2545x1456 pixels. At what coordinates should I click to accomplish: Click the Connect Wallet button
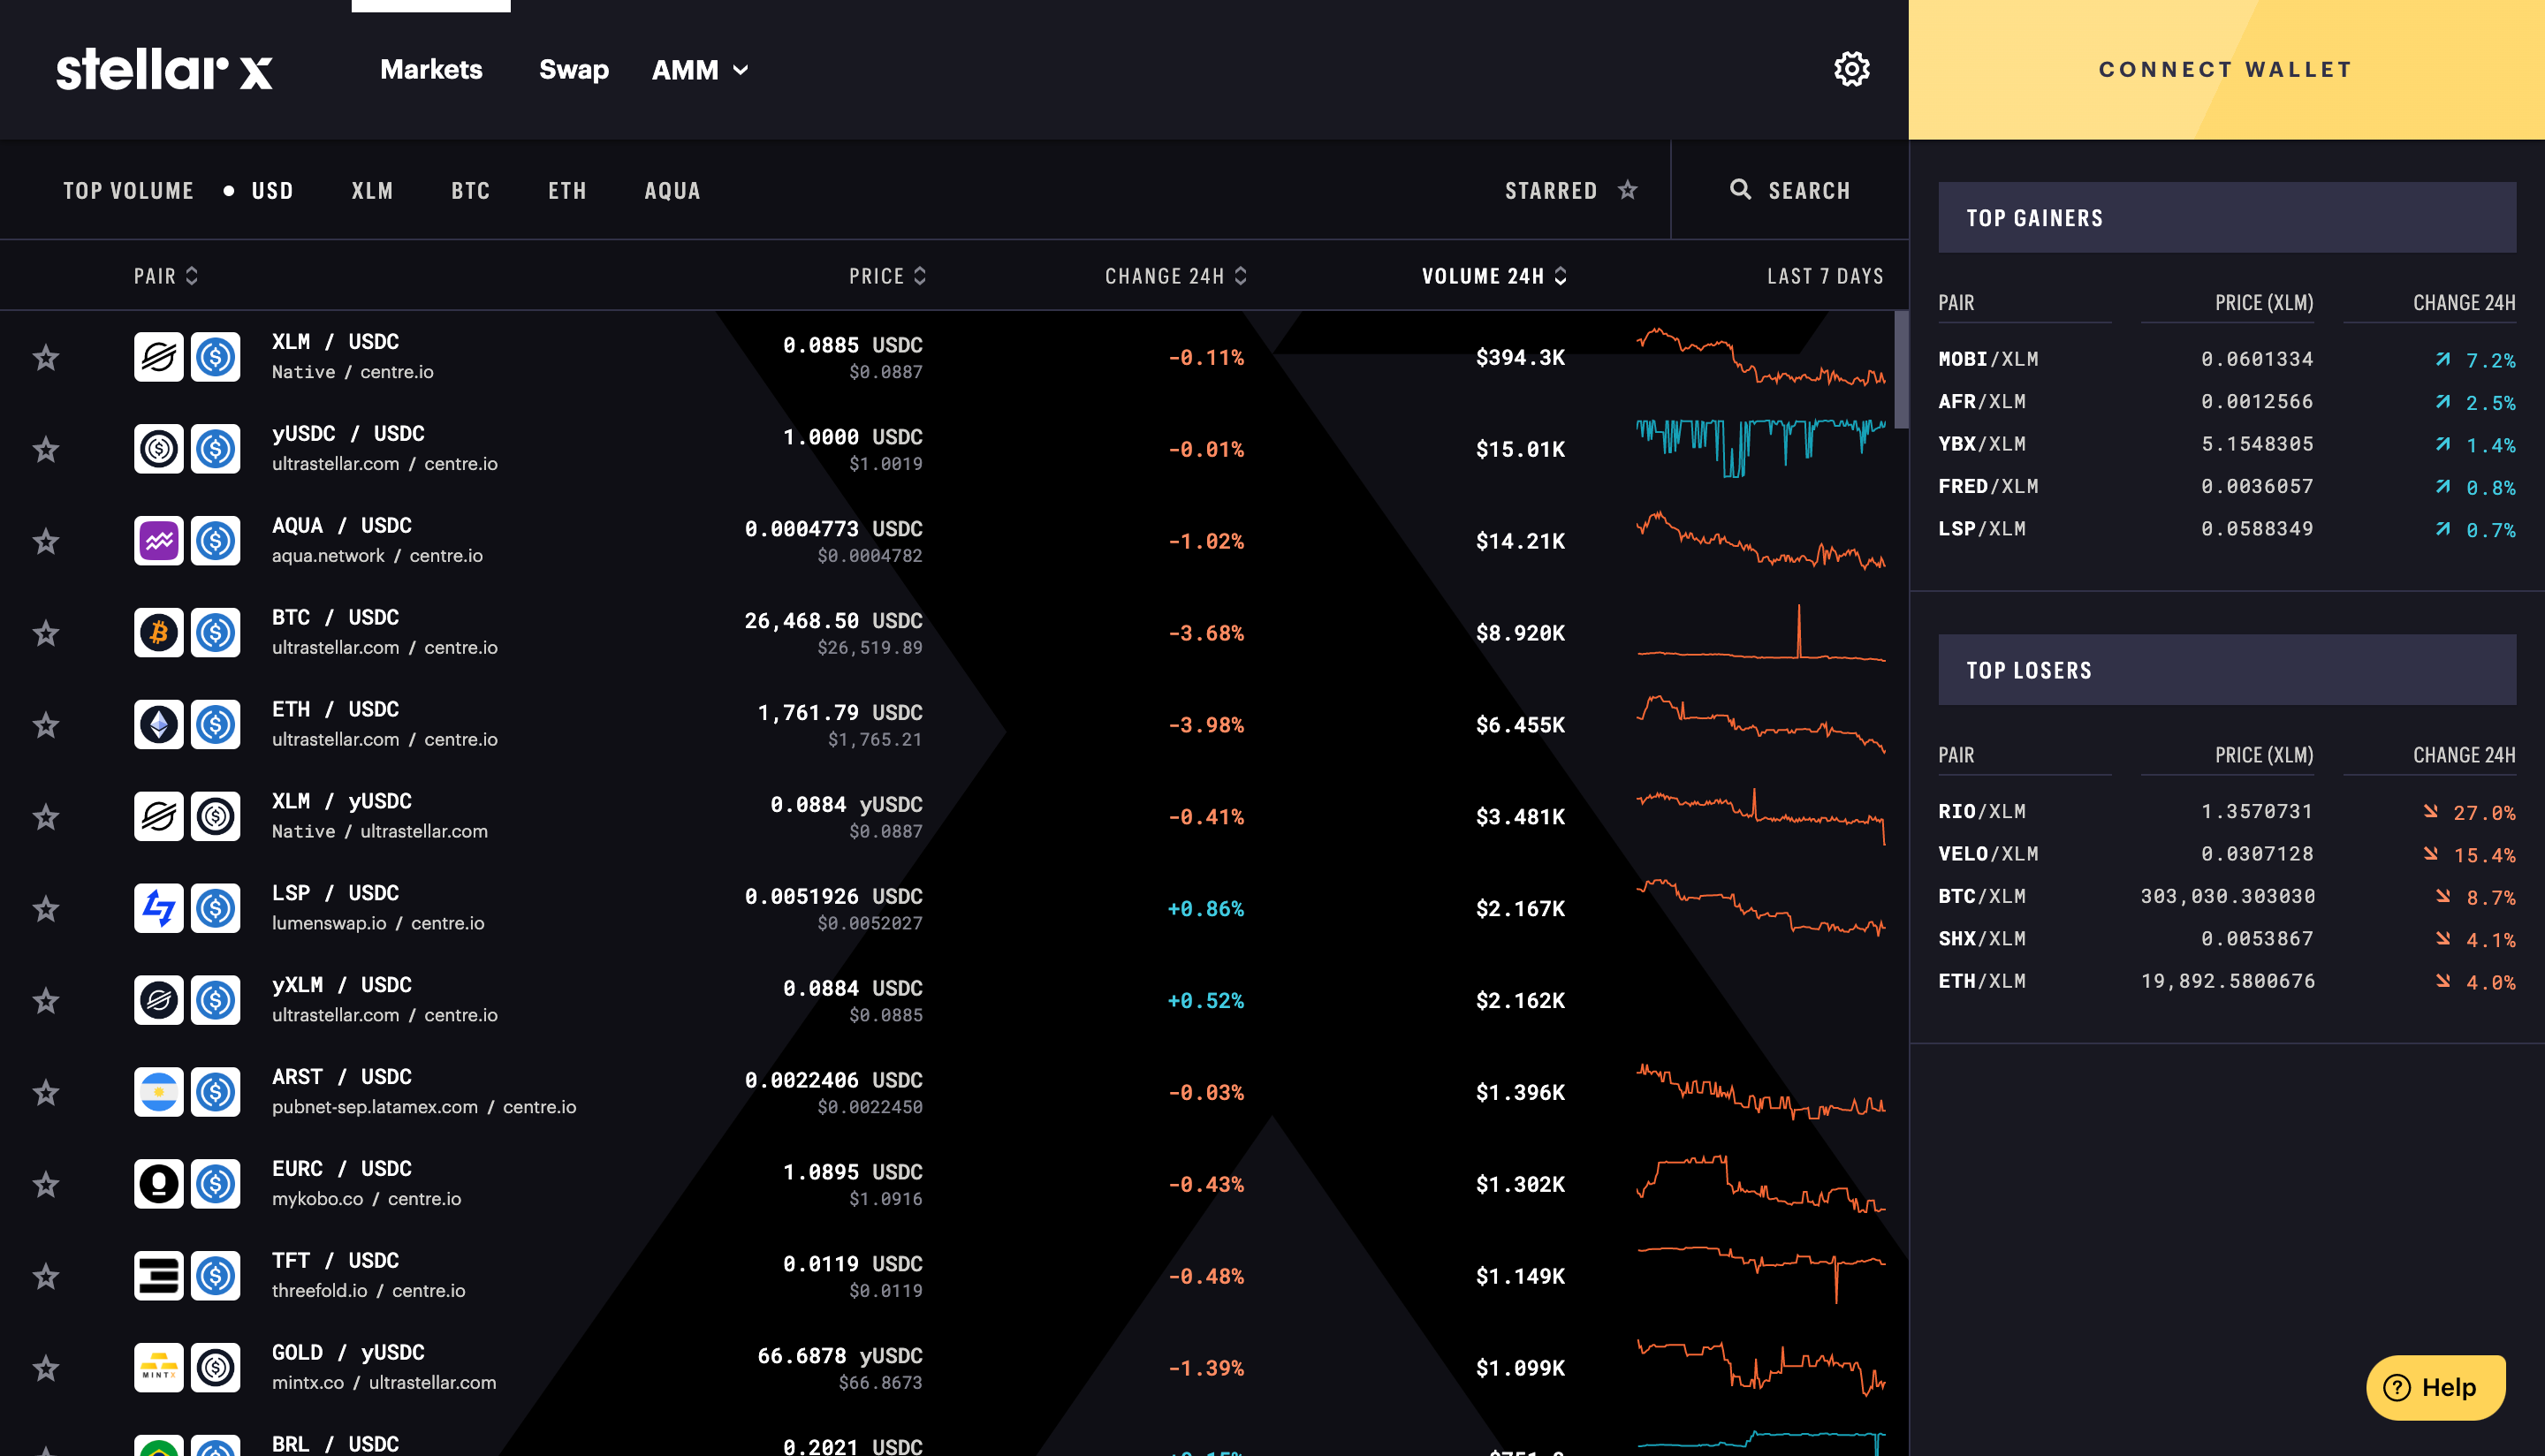[2226, 69]
